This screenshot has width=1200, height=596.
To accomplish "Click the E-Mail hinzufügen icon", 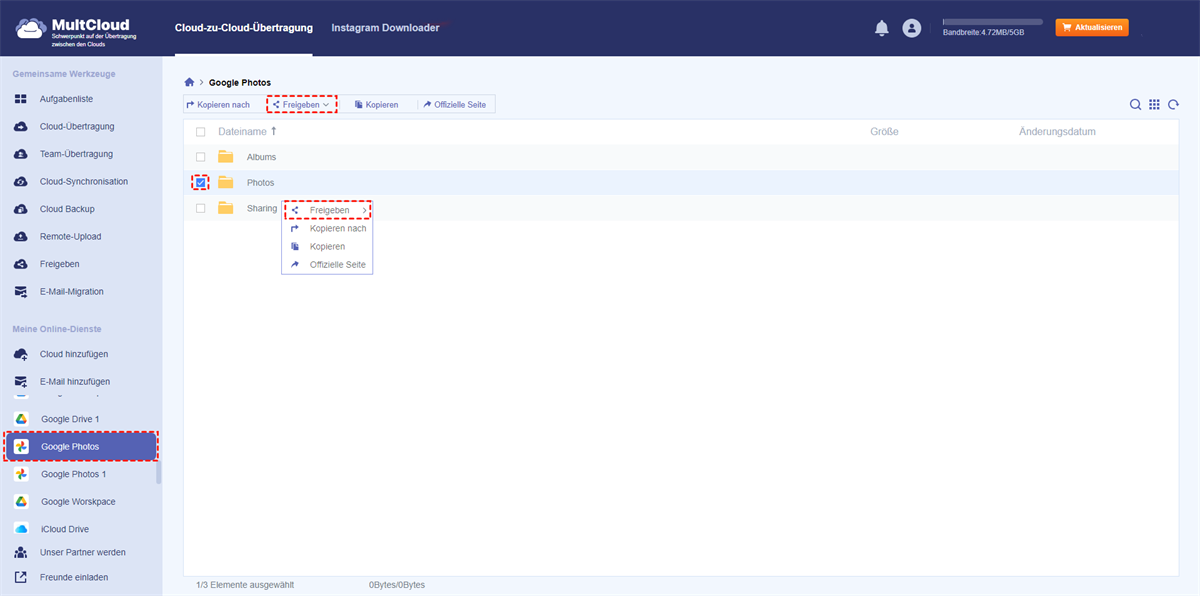I will point(20,382).
